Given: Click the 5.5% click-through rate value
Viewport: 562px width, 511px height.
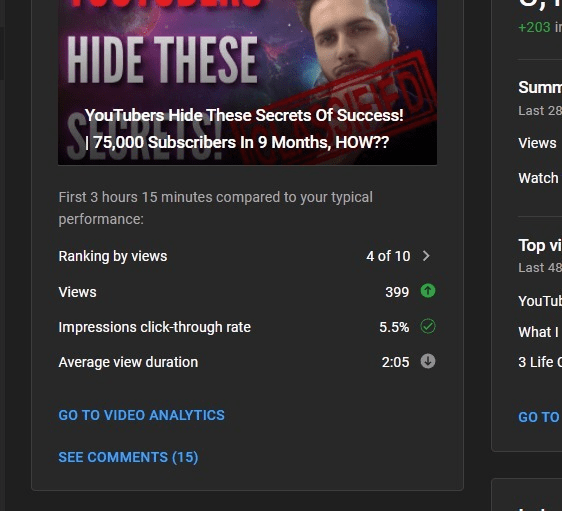Looking at the screenshot, I should tap(394, 327).
